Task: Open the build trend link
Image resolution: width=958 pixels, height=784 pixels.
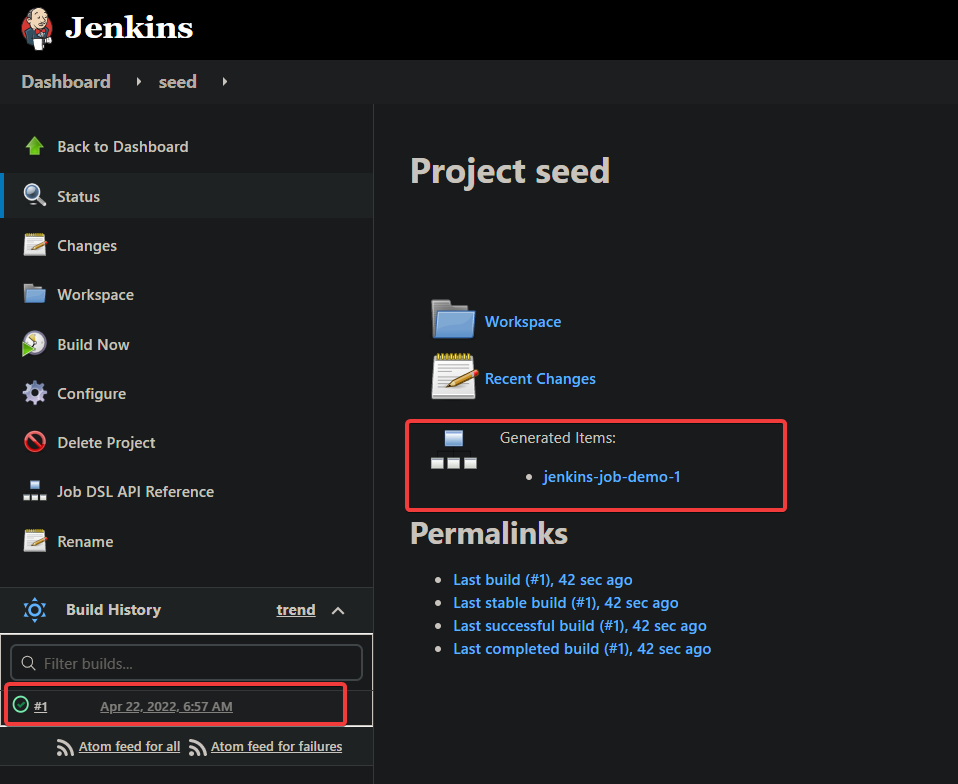Action: click(296, 610)
